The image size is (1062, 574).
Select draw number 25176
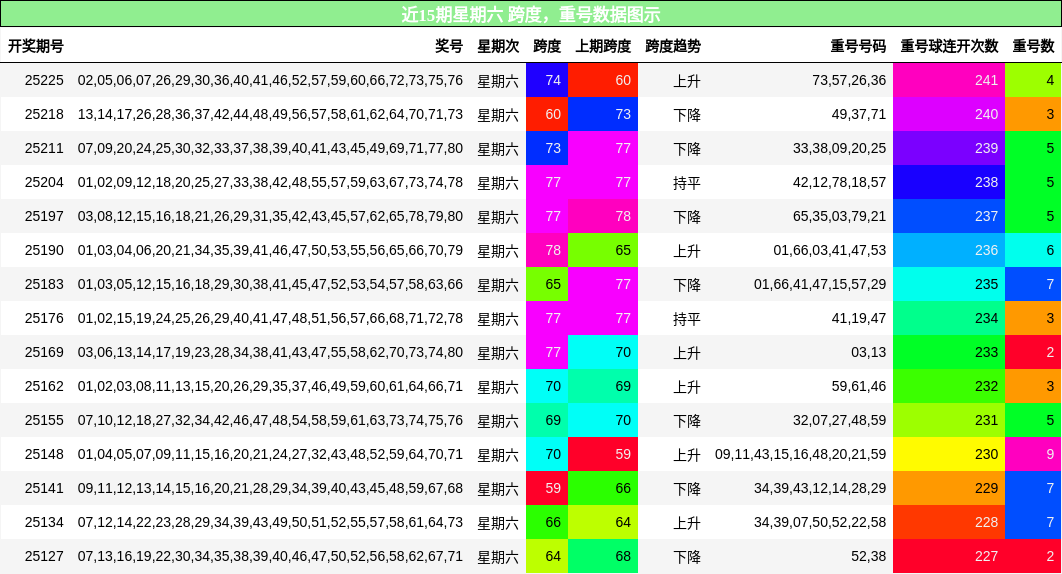tap(44, 319)
